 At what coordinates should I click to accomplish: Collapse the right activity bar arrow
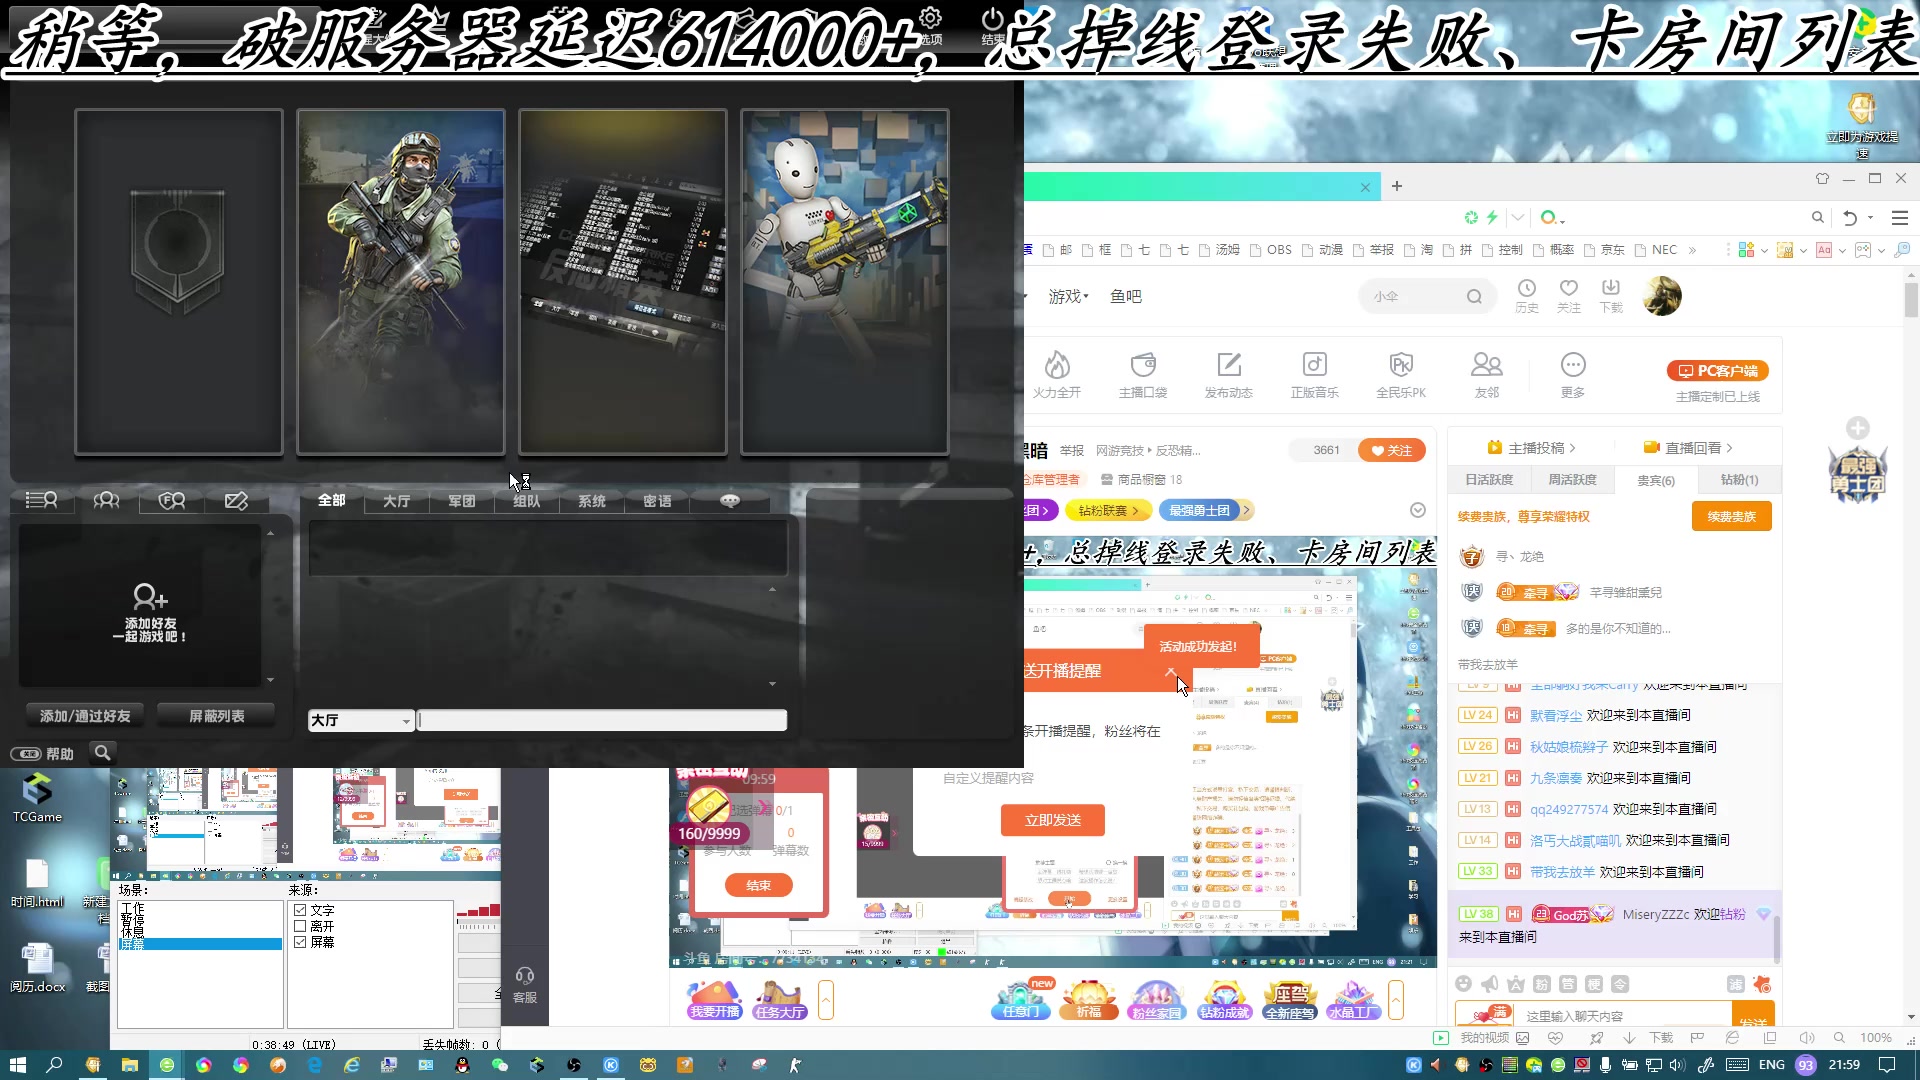coord(1396,1000)
